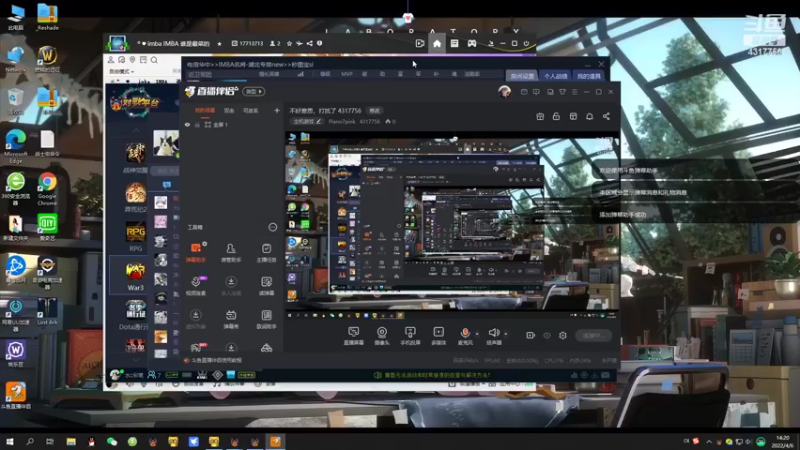Open the lyrics assistant tool
The width and height of the screenshot is (800, 450).
(x=266, y=319)
